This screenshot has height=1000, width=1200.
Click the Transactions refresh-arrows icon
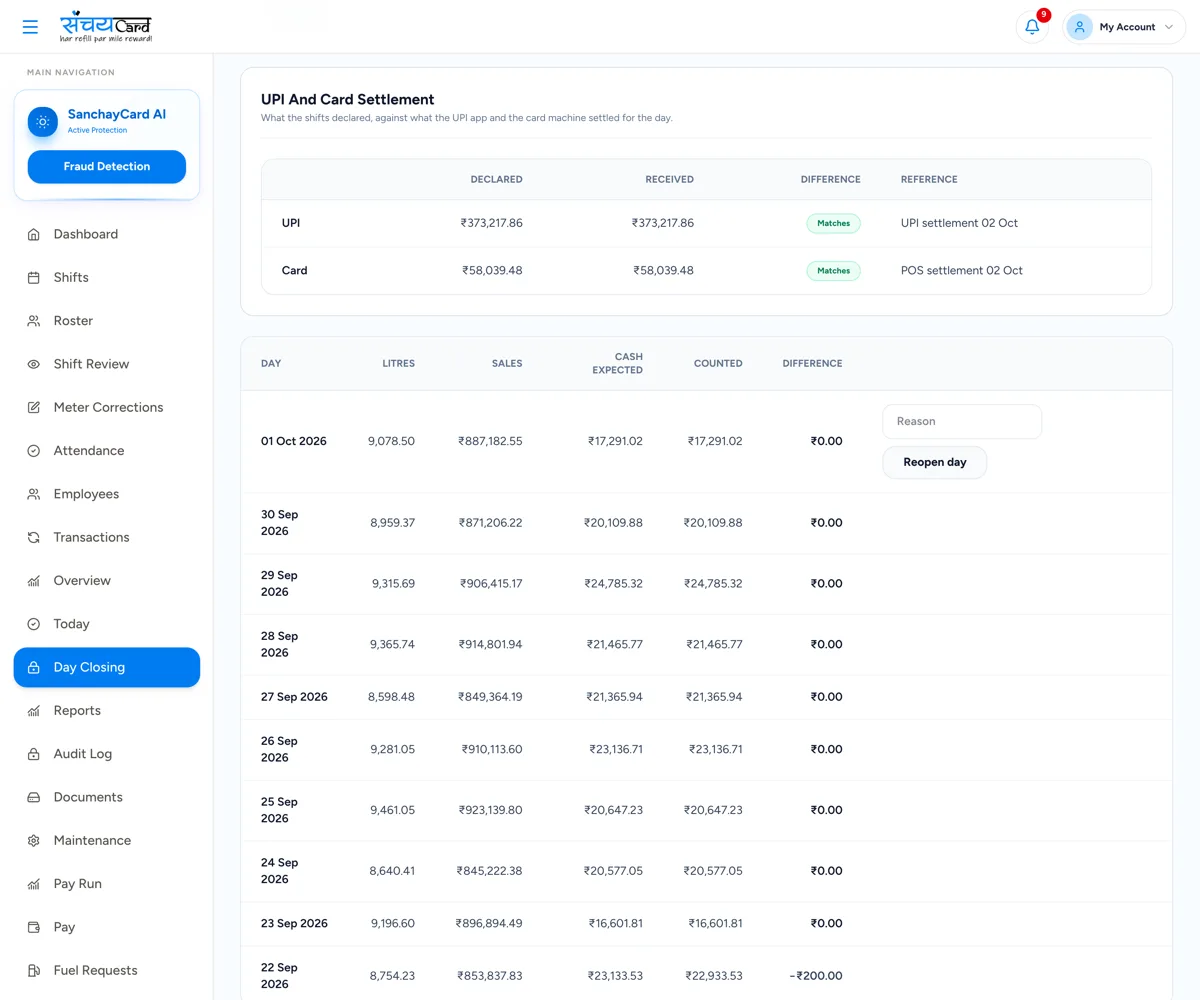coord(33,538)
